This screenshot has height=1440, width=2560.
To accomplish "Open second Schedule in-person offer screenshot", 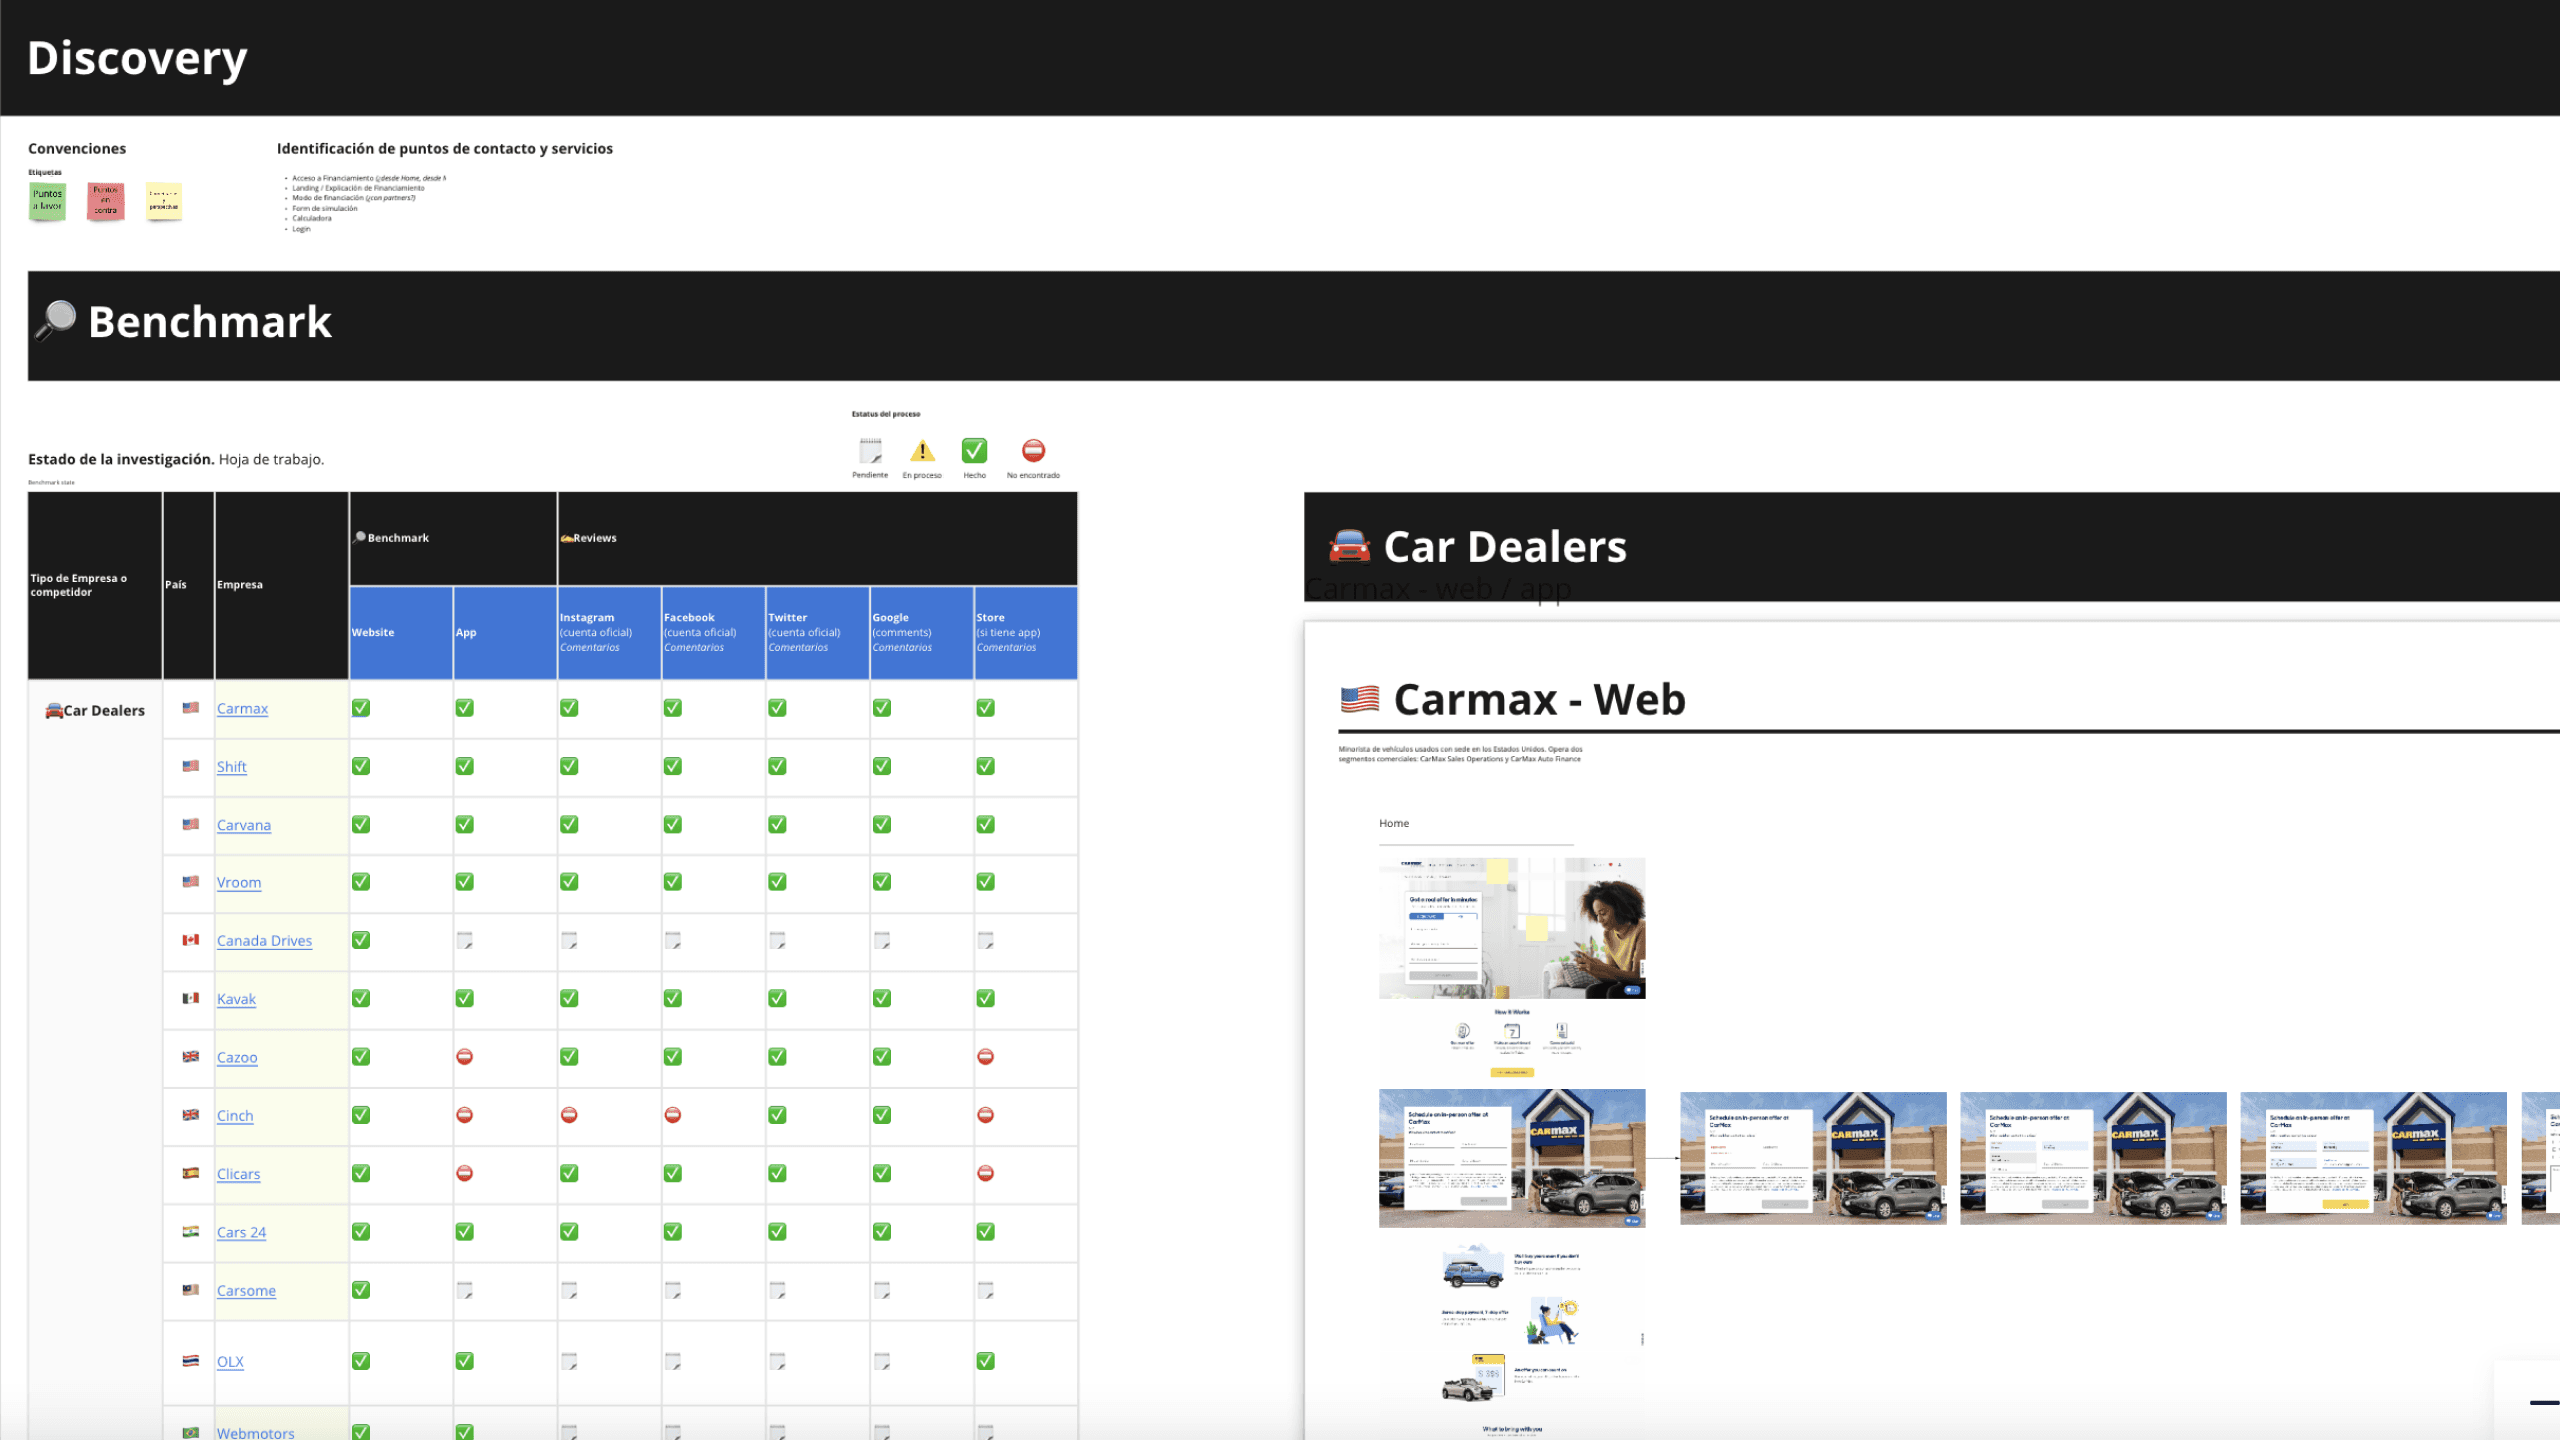I will click(1813, 1158).
